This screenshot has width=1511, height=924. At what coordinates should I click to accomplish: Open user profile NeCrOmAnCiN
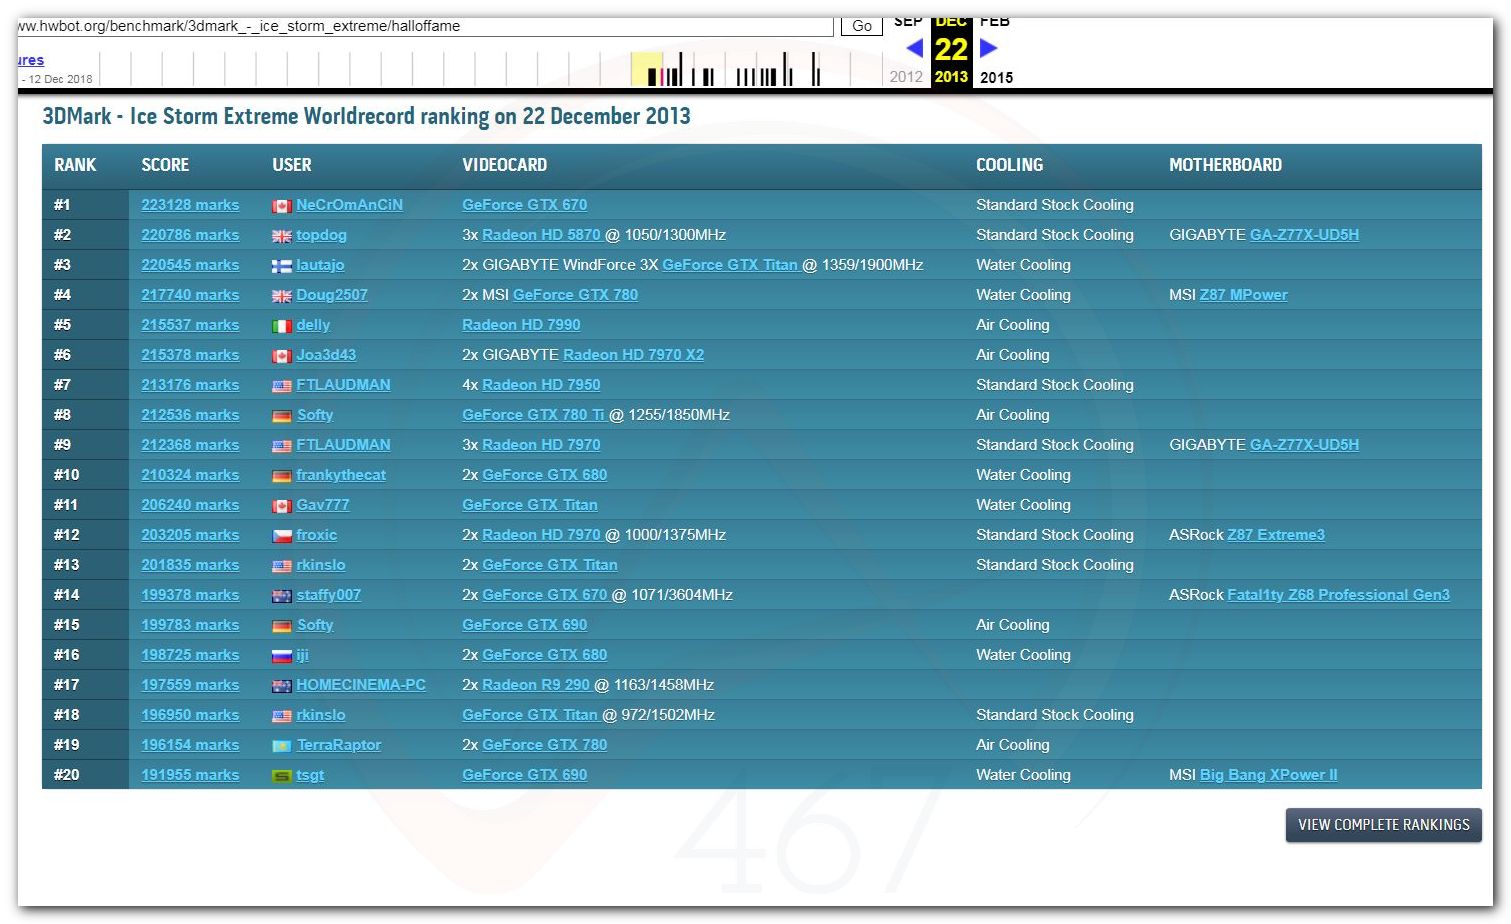coord(349,205)
